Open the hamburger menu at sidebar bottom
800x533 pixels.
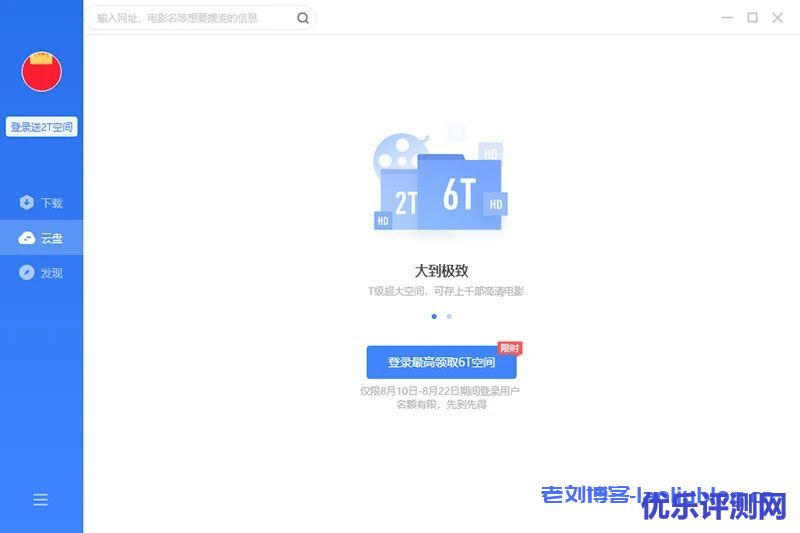pos(40,499)
